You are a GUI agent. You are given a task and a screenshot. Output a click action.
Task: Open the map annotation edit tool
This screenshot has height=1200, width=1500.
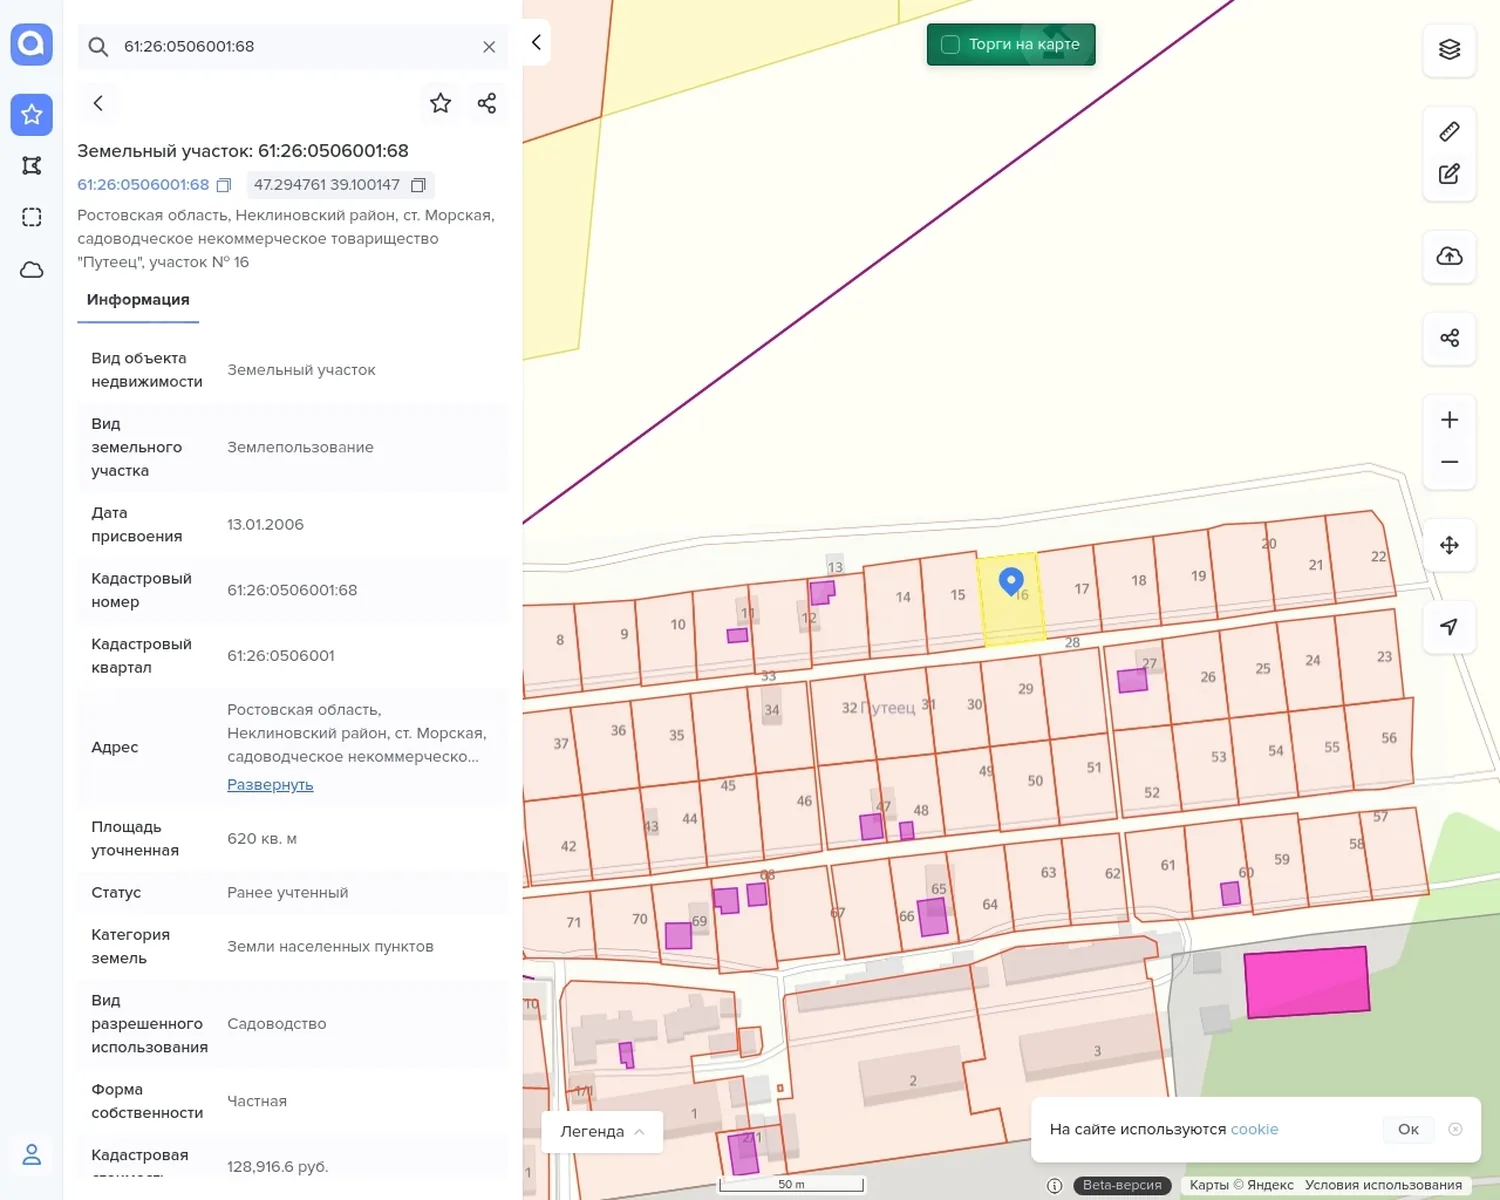tap(1449, 174)
